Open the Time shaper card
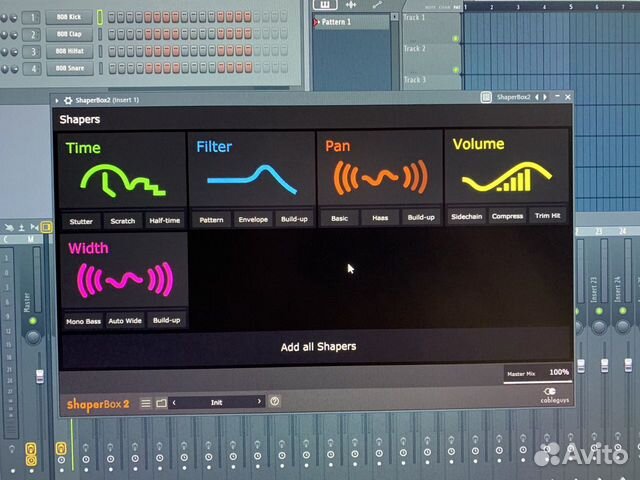 point(122,171)
